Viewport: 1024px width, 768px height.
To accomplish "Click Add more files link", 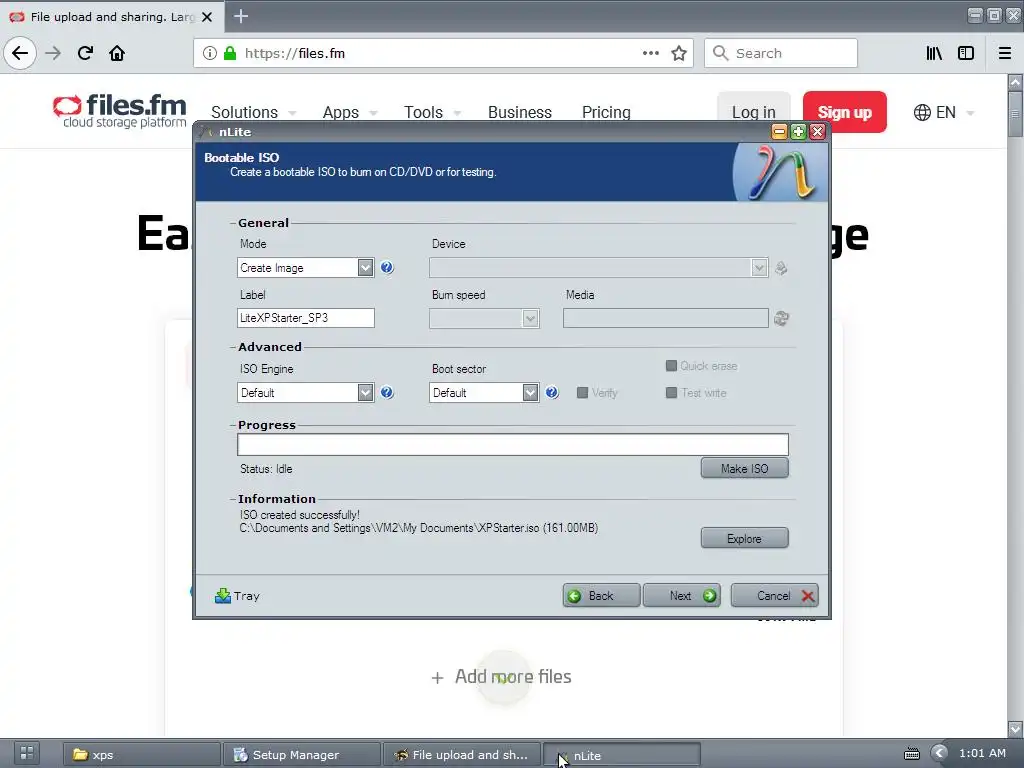I will [x=501, y=677].
